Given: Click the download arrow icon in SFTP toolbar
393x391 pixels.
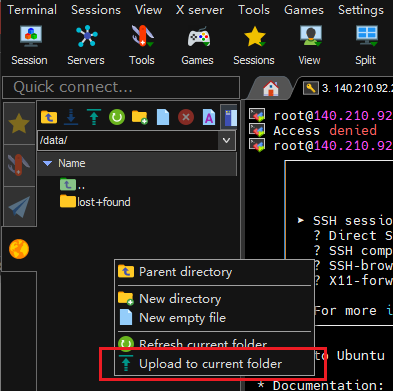Looking at the screenshot, I should (71, 117).
